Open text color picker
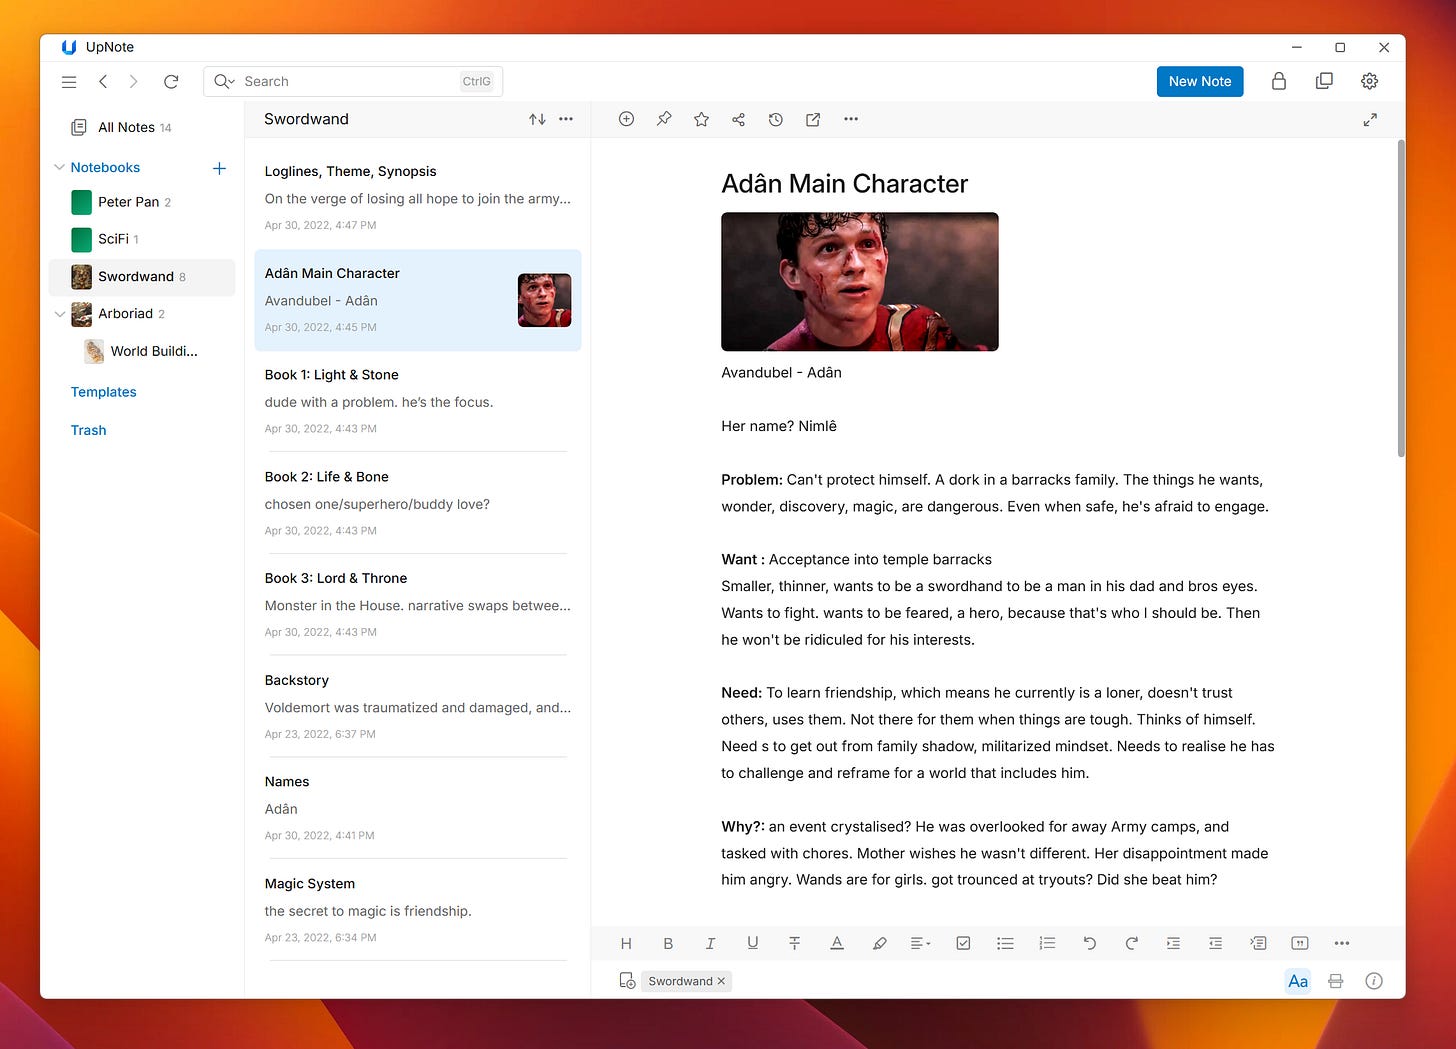This screenshot has height=1049, width=1456. pos(837,943)
